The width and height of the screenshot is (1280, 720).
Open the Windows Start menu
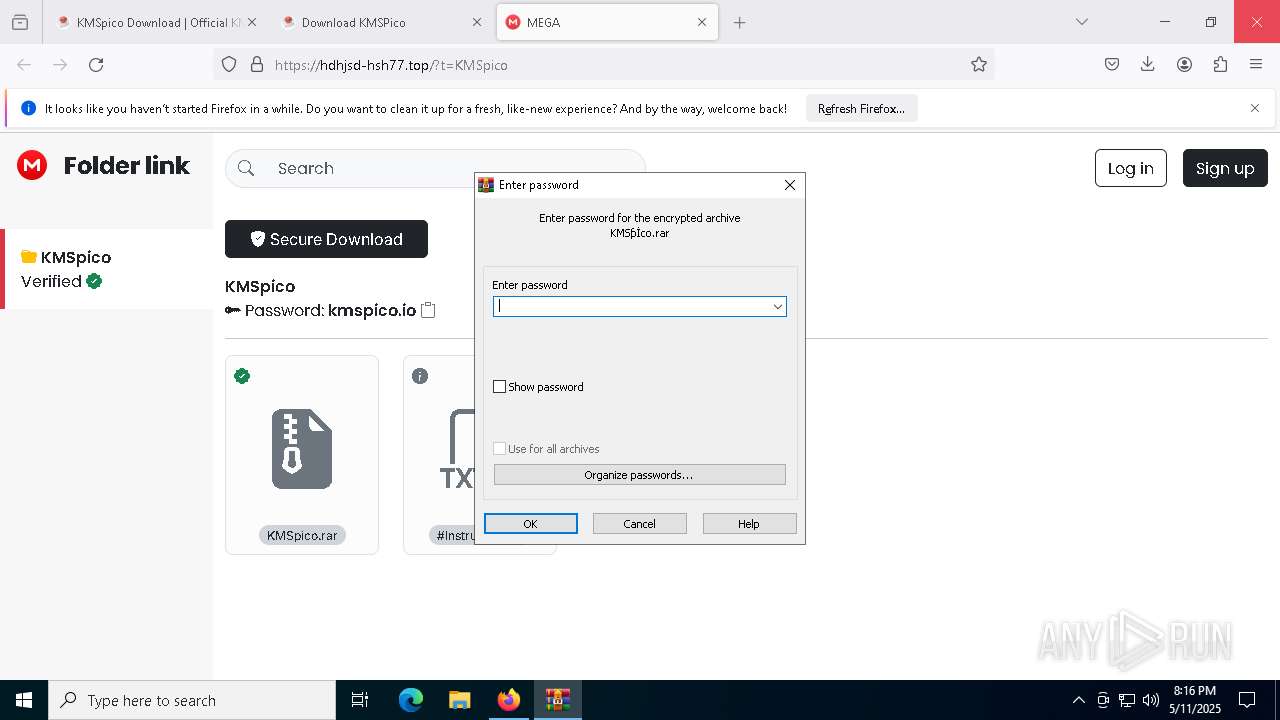(24, 700)
